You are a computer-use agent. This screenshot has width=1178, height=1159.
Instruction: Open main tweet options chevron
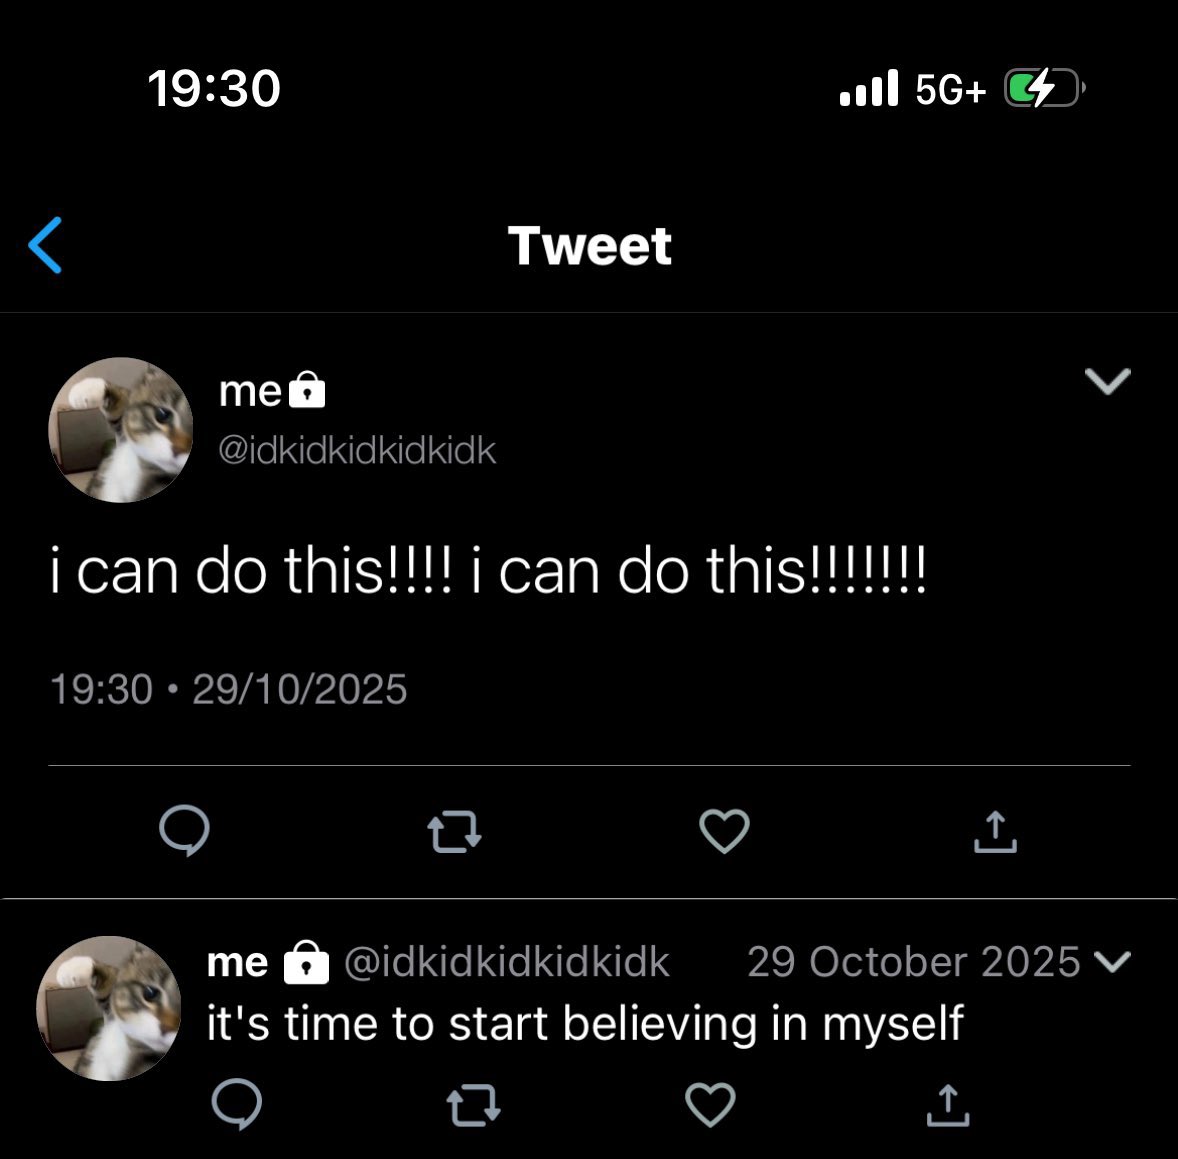pyautogui.click(x=1107, y=381)
